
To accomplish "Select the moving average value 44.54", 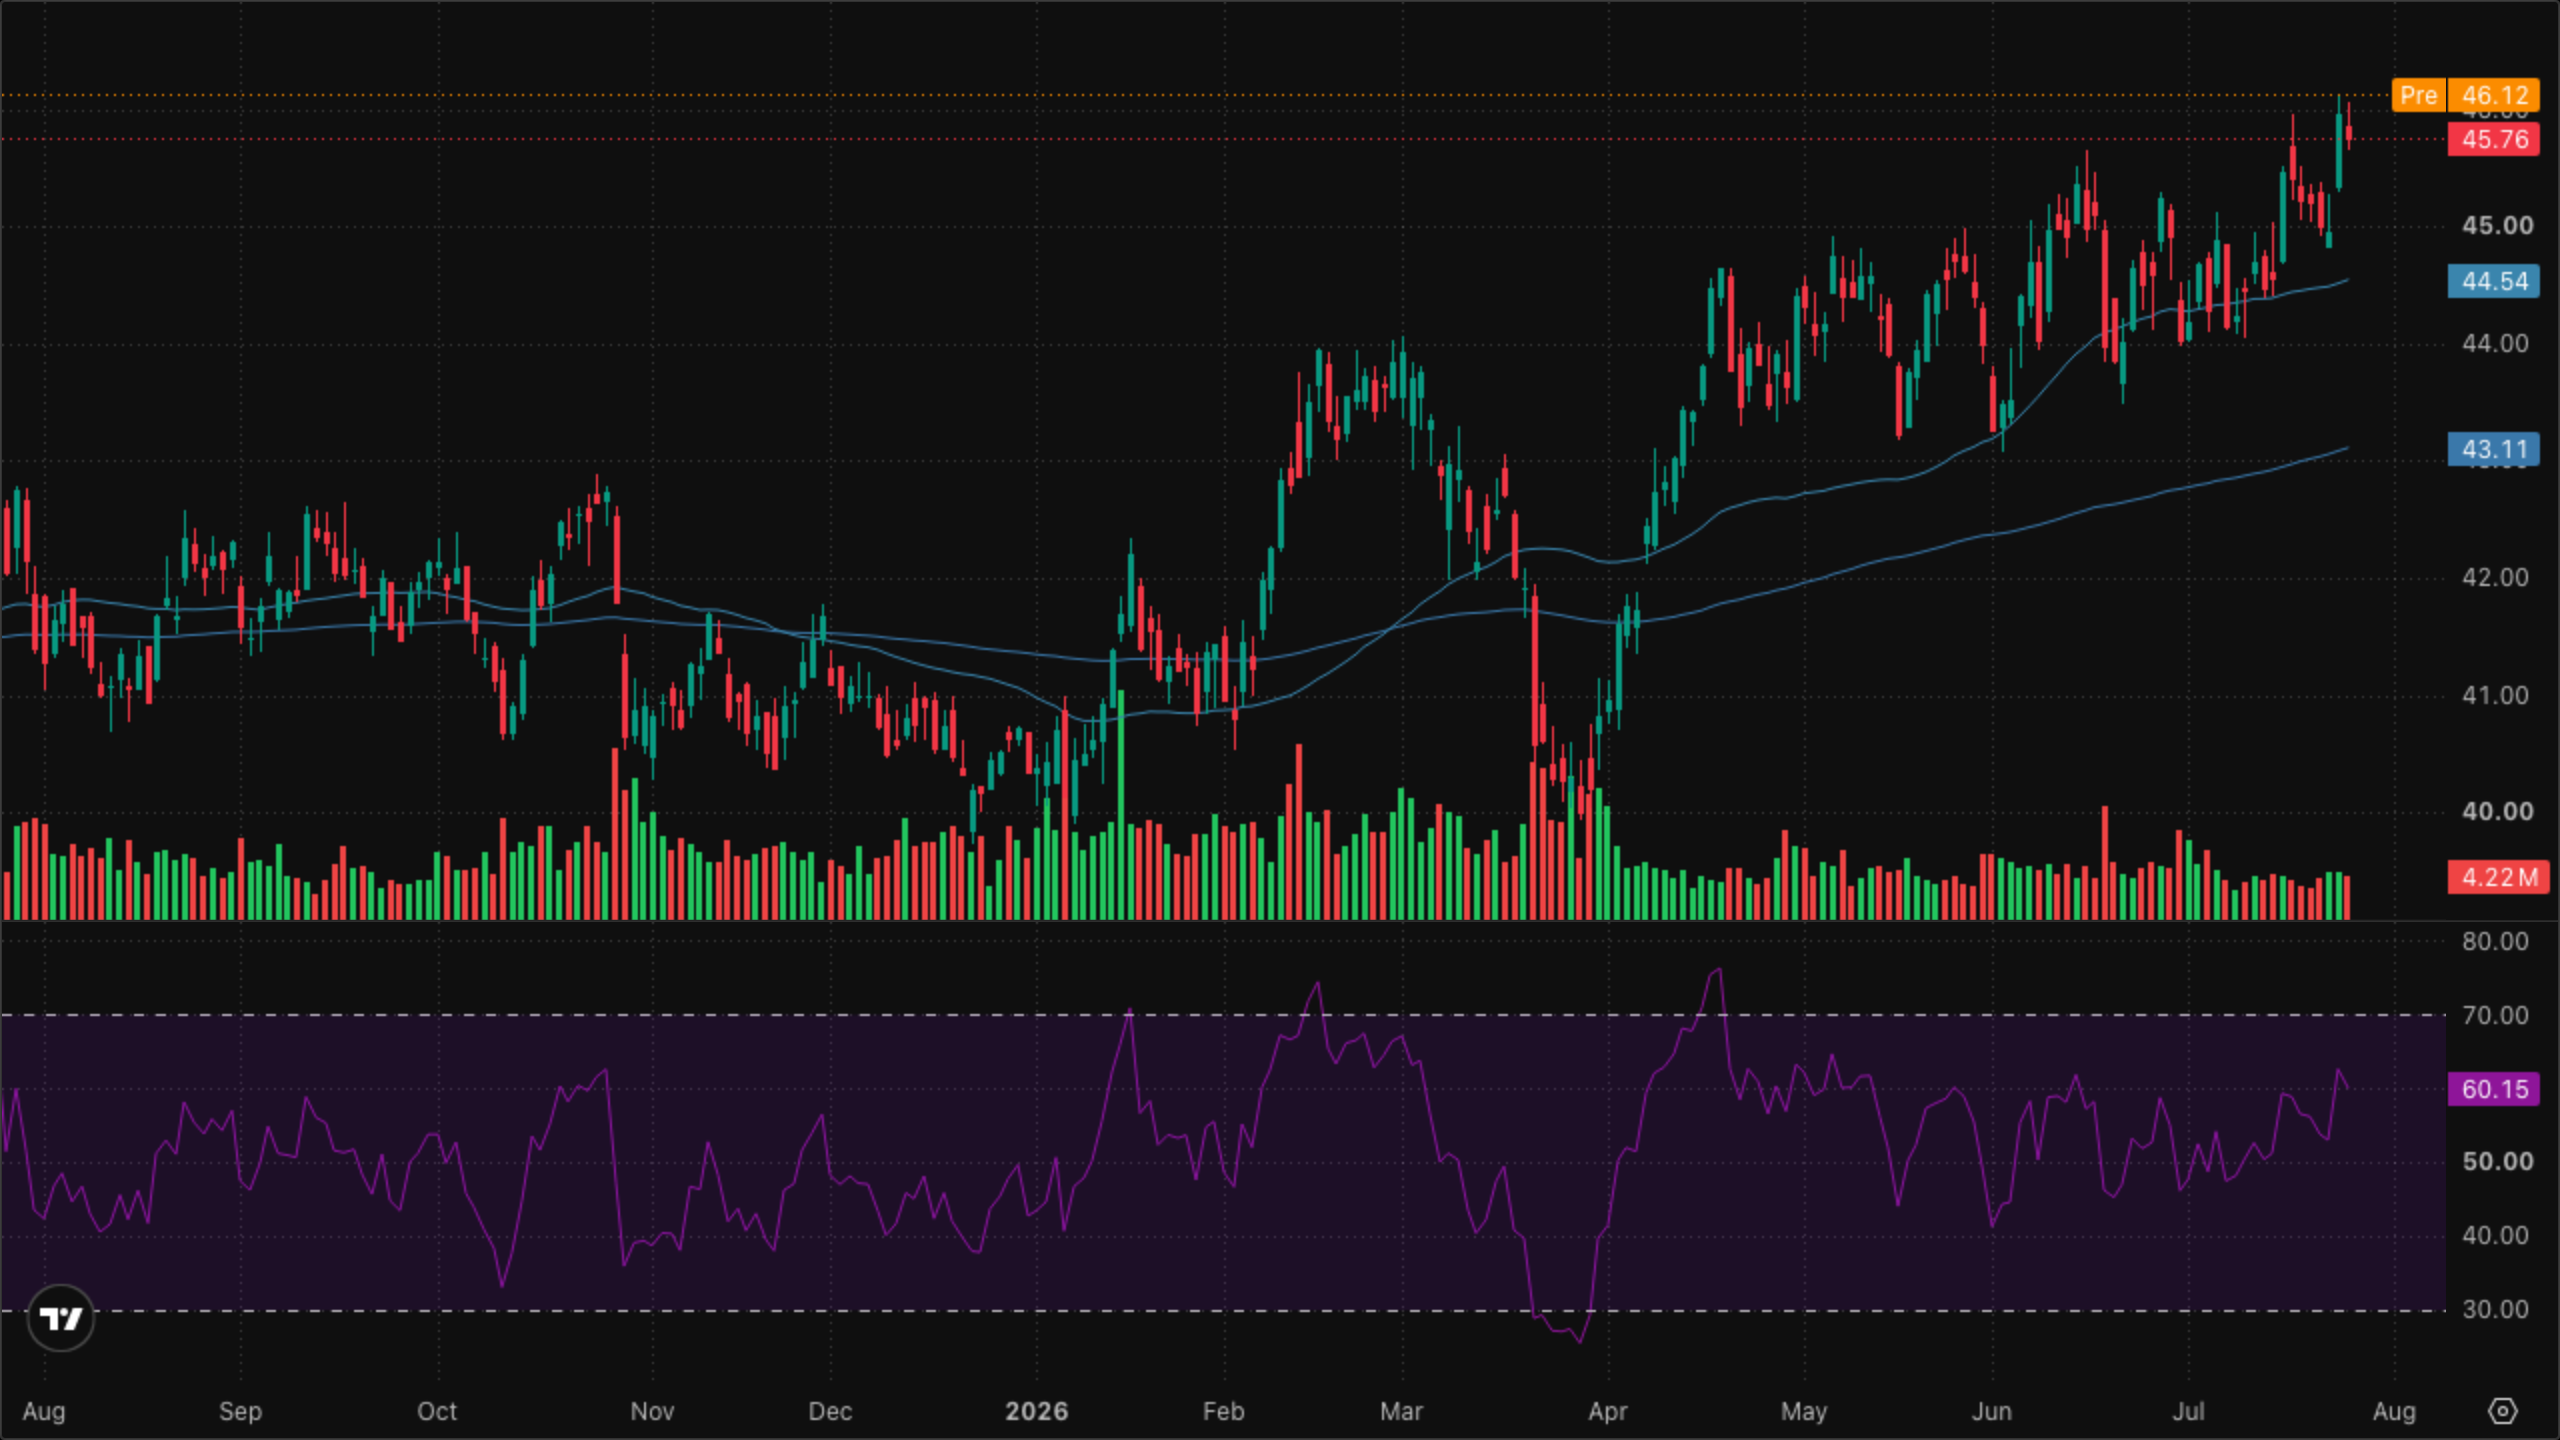I will point(2494,281).
